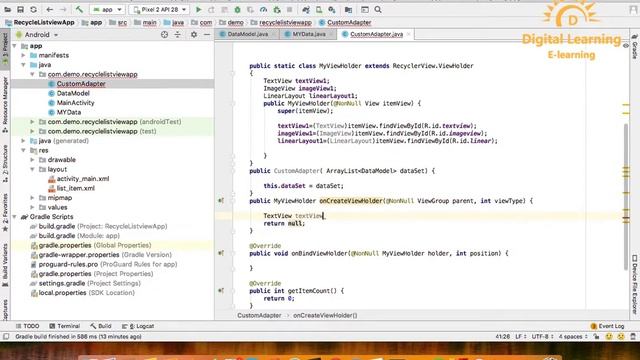Screen dimensions: 640x360
Task: Select the CustomAdapter.java tab
Action: point(376,34)
